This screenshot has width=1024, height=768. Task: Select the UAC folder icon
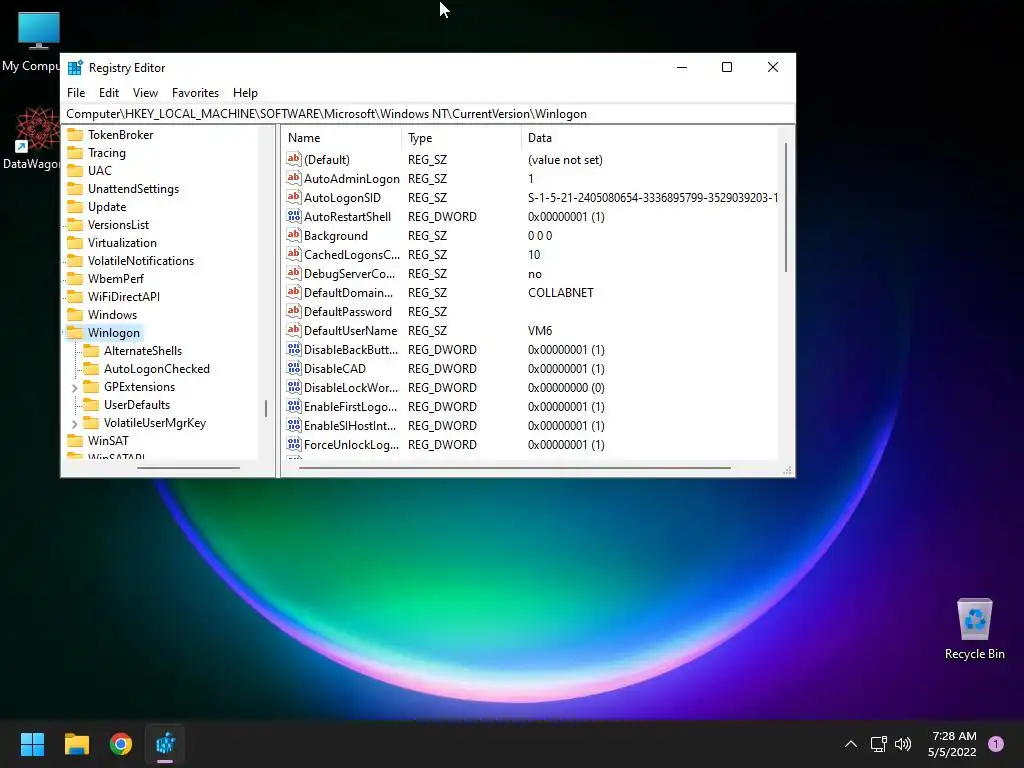76,170
